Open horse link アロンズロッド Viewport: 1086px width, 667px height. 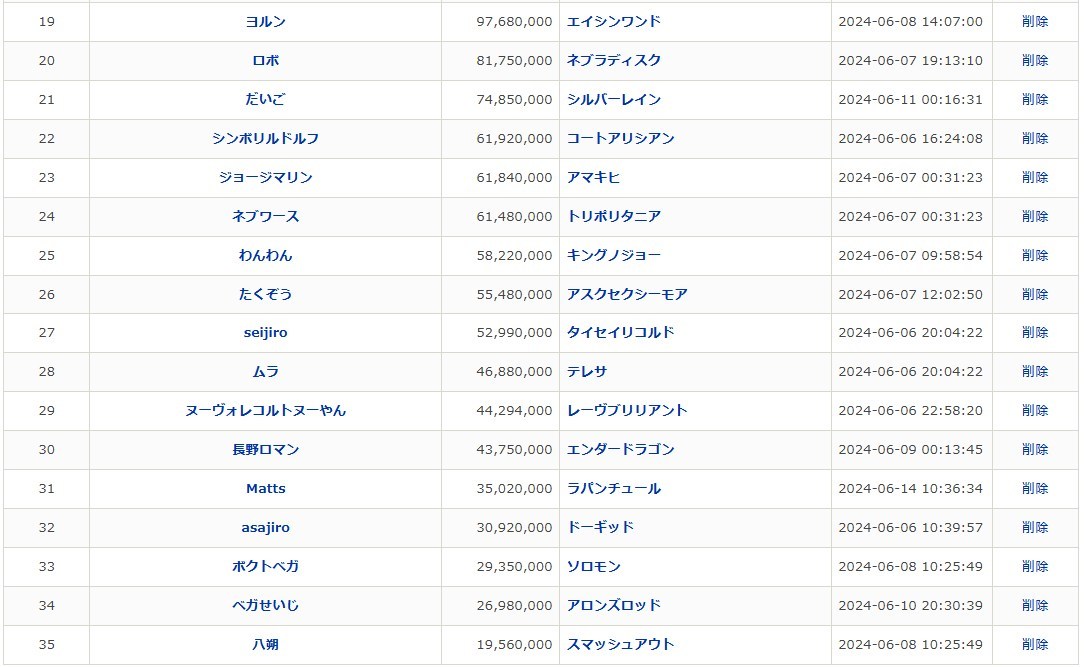[614, 605]
